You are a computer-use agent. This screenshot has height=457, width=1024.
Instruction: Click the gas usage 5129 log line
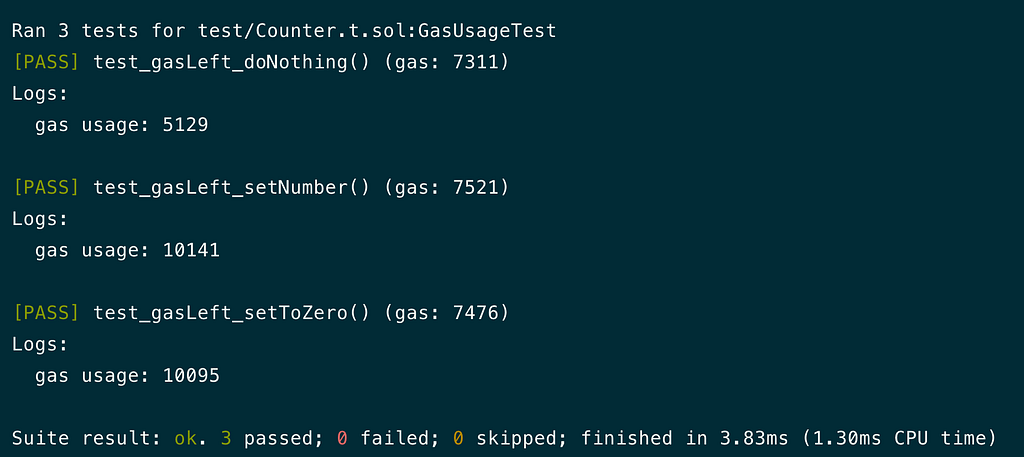click(x=121, y=125)
